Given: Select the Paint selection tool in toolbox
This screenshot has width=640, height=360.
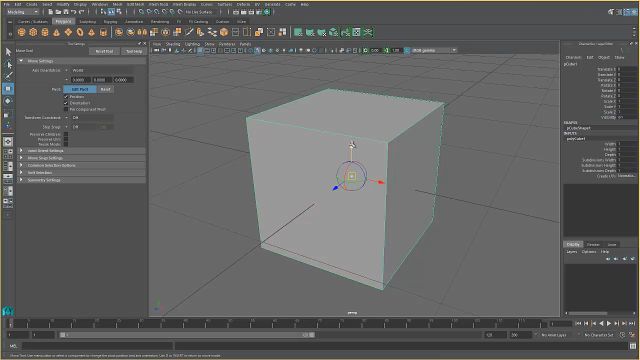Looking at the screenshot, I should click(8, 76).
